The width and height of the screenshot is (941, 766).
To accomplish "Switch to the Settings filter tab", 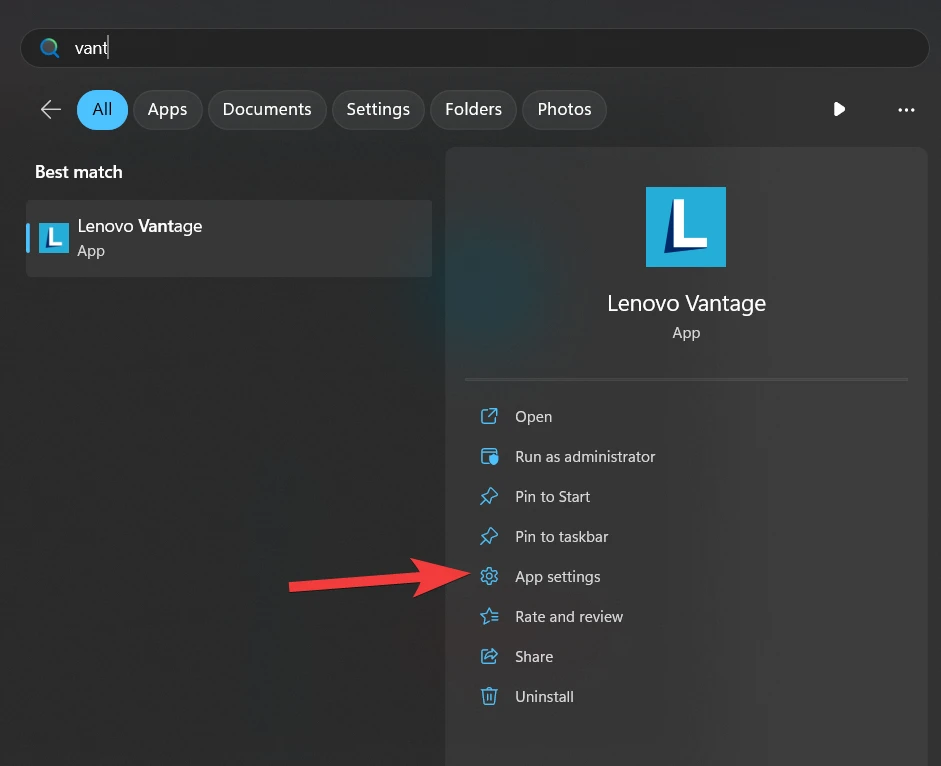I will coord(378,109).
